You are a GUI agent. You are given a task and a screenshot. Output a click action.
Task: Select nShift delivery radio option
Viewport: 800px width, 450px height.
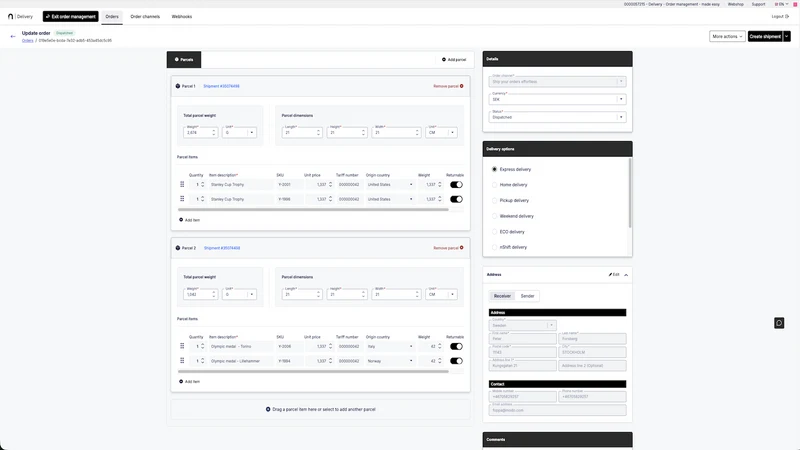pyautogui.click(x=494, y=247)
